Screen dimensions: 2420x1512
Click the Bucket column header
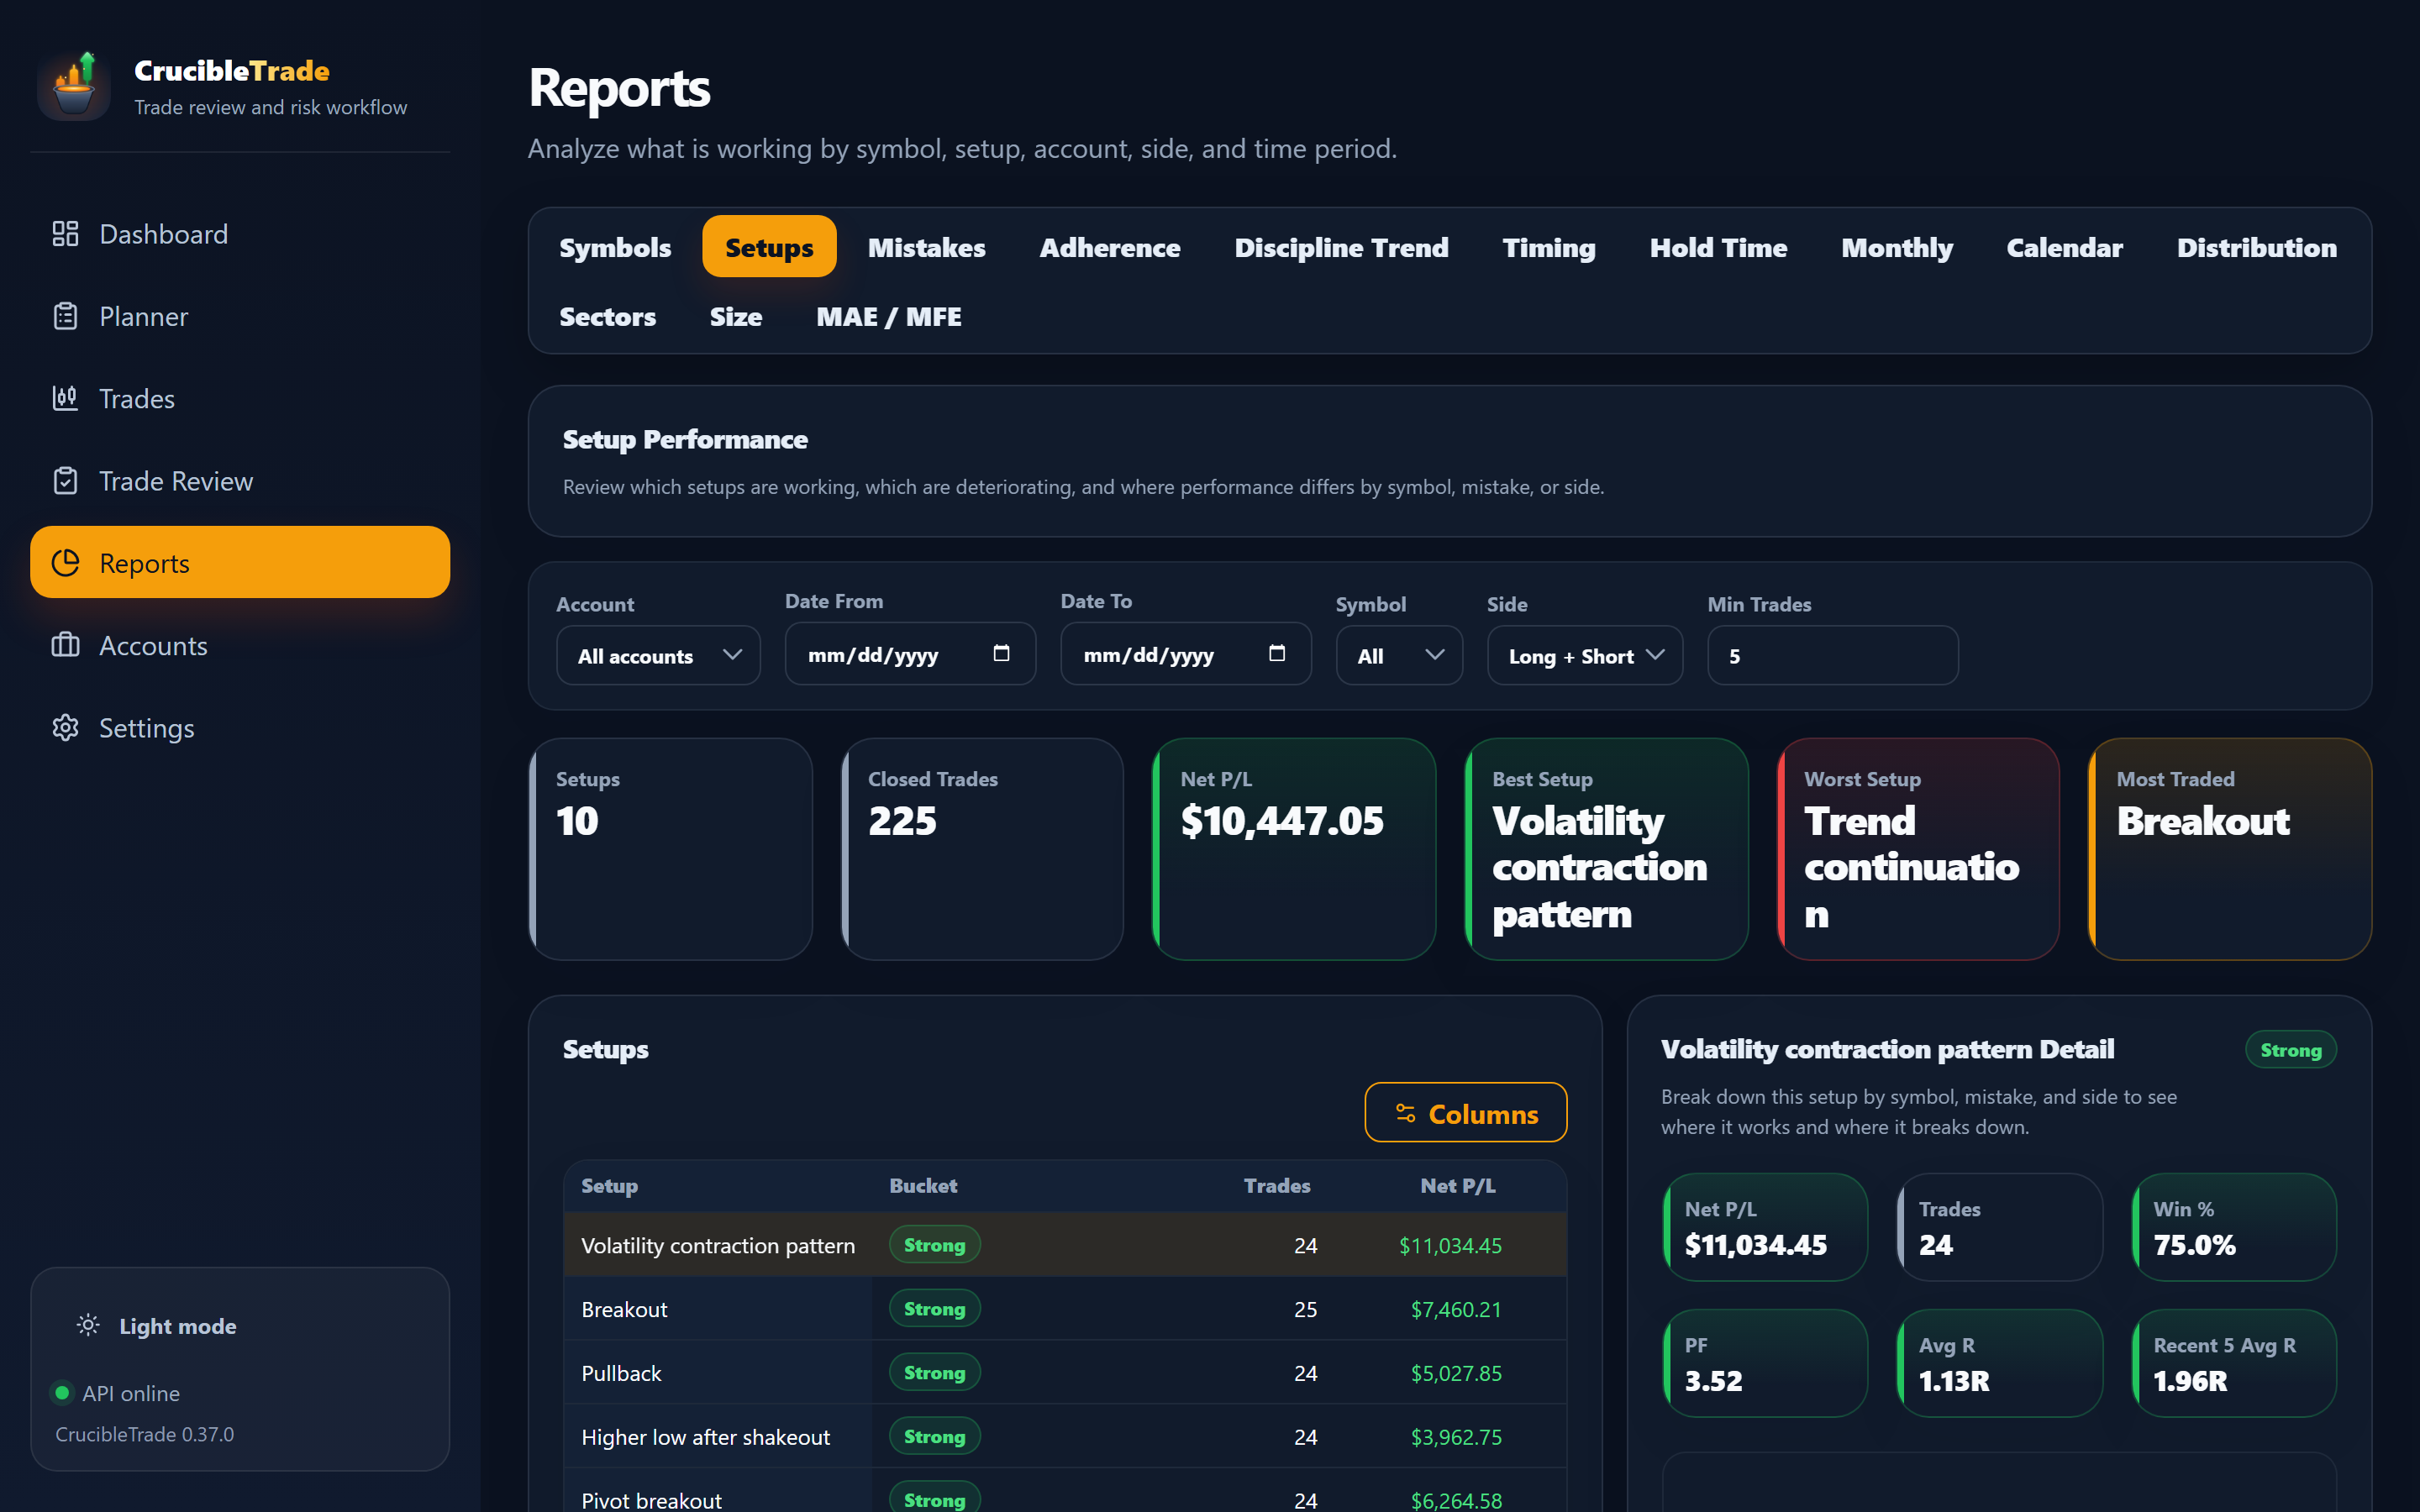click(x=923, y=1185)
